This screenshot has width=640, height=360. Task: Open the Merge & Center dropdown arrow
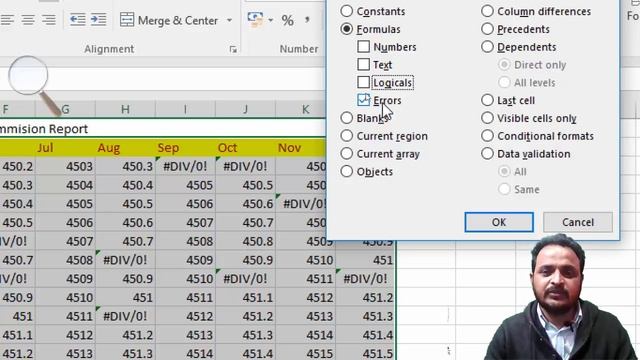click(x=229, y=20)
